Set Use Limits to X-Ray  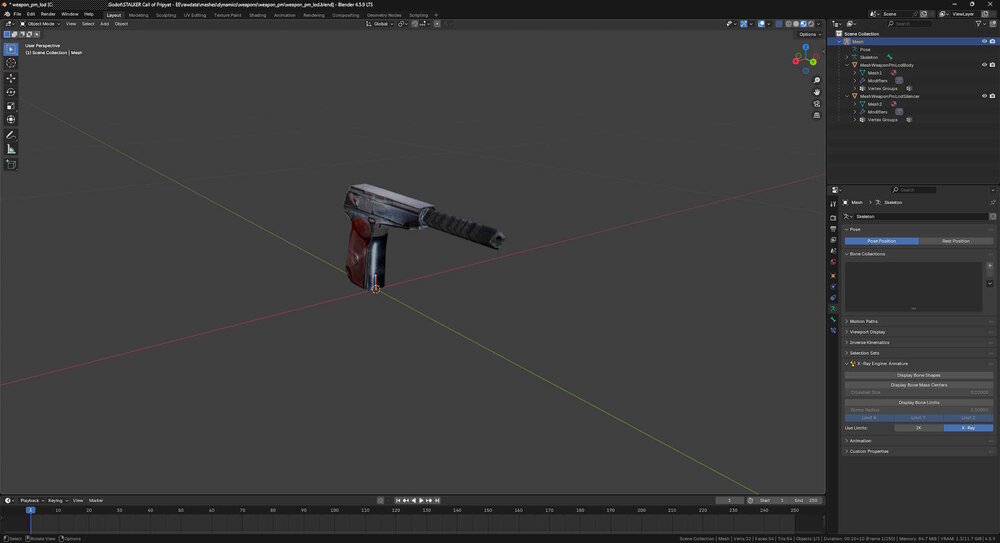point(968,428)
